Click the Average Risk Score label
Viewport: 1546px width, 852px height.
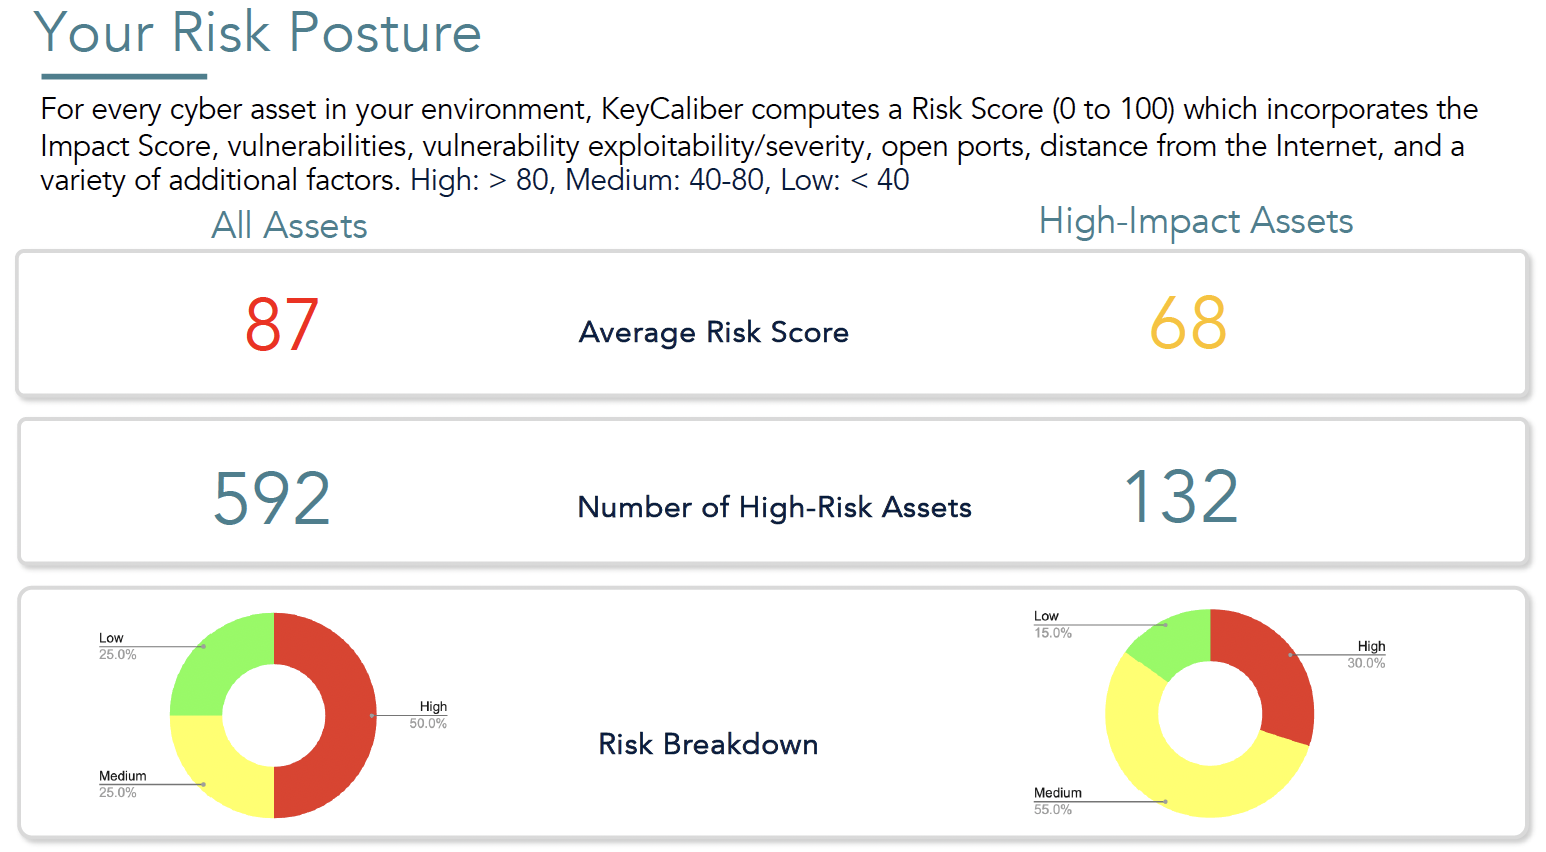(713, 332)
